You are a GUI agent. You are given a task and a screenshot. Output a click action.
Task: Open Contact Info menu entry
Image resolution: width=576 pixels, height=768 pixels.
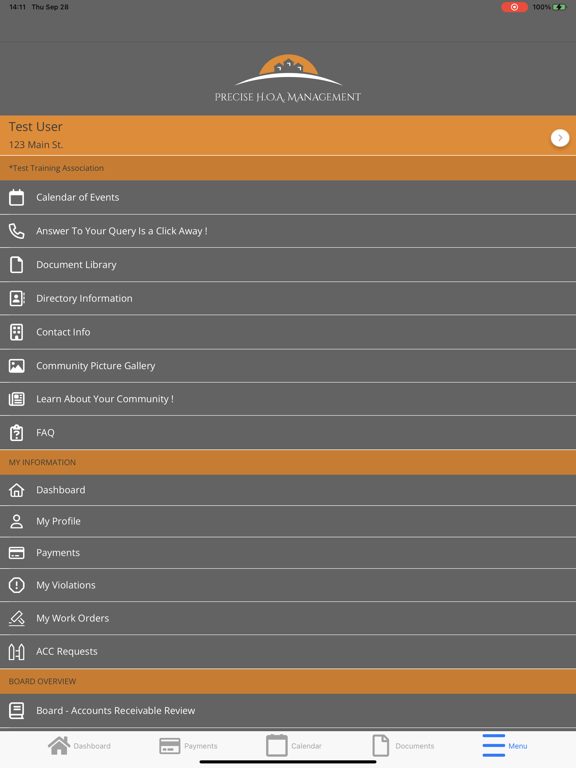(x=288, y=332)
